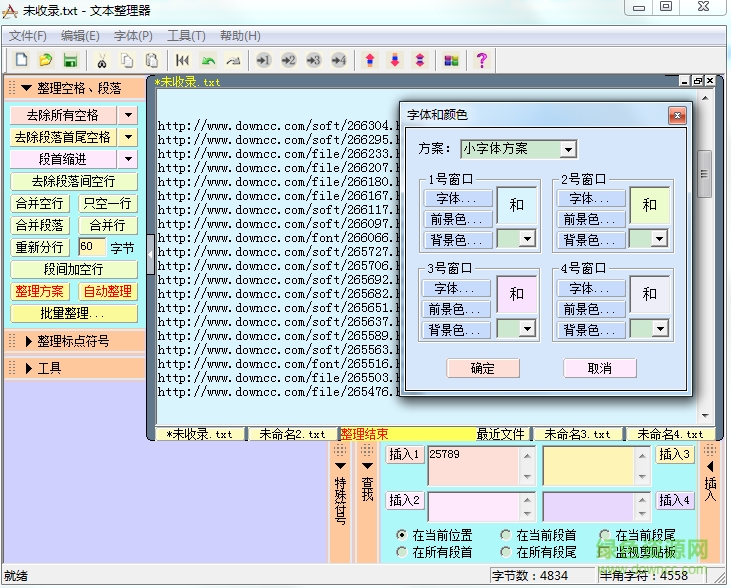Click the scissors cut icon
The image size is (731, 588).
(x=102, y=60)
